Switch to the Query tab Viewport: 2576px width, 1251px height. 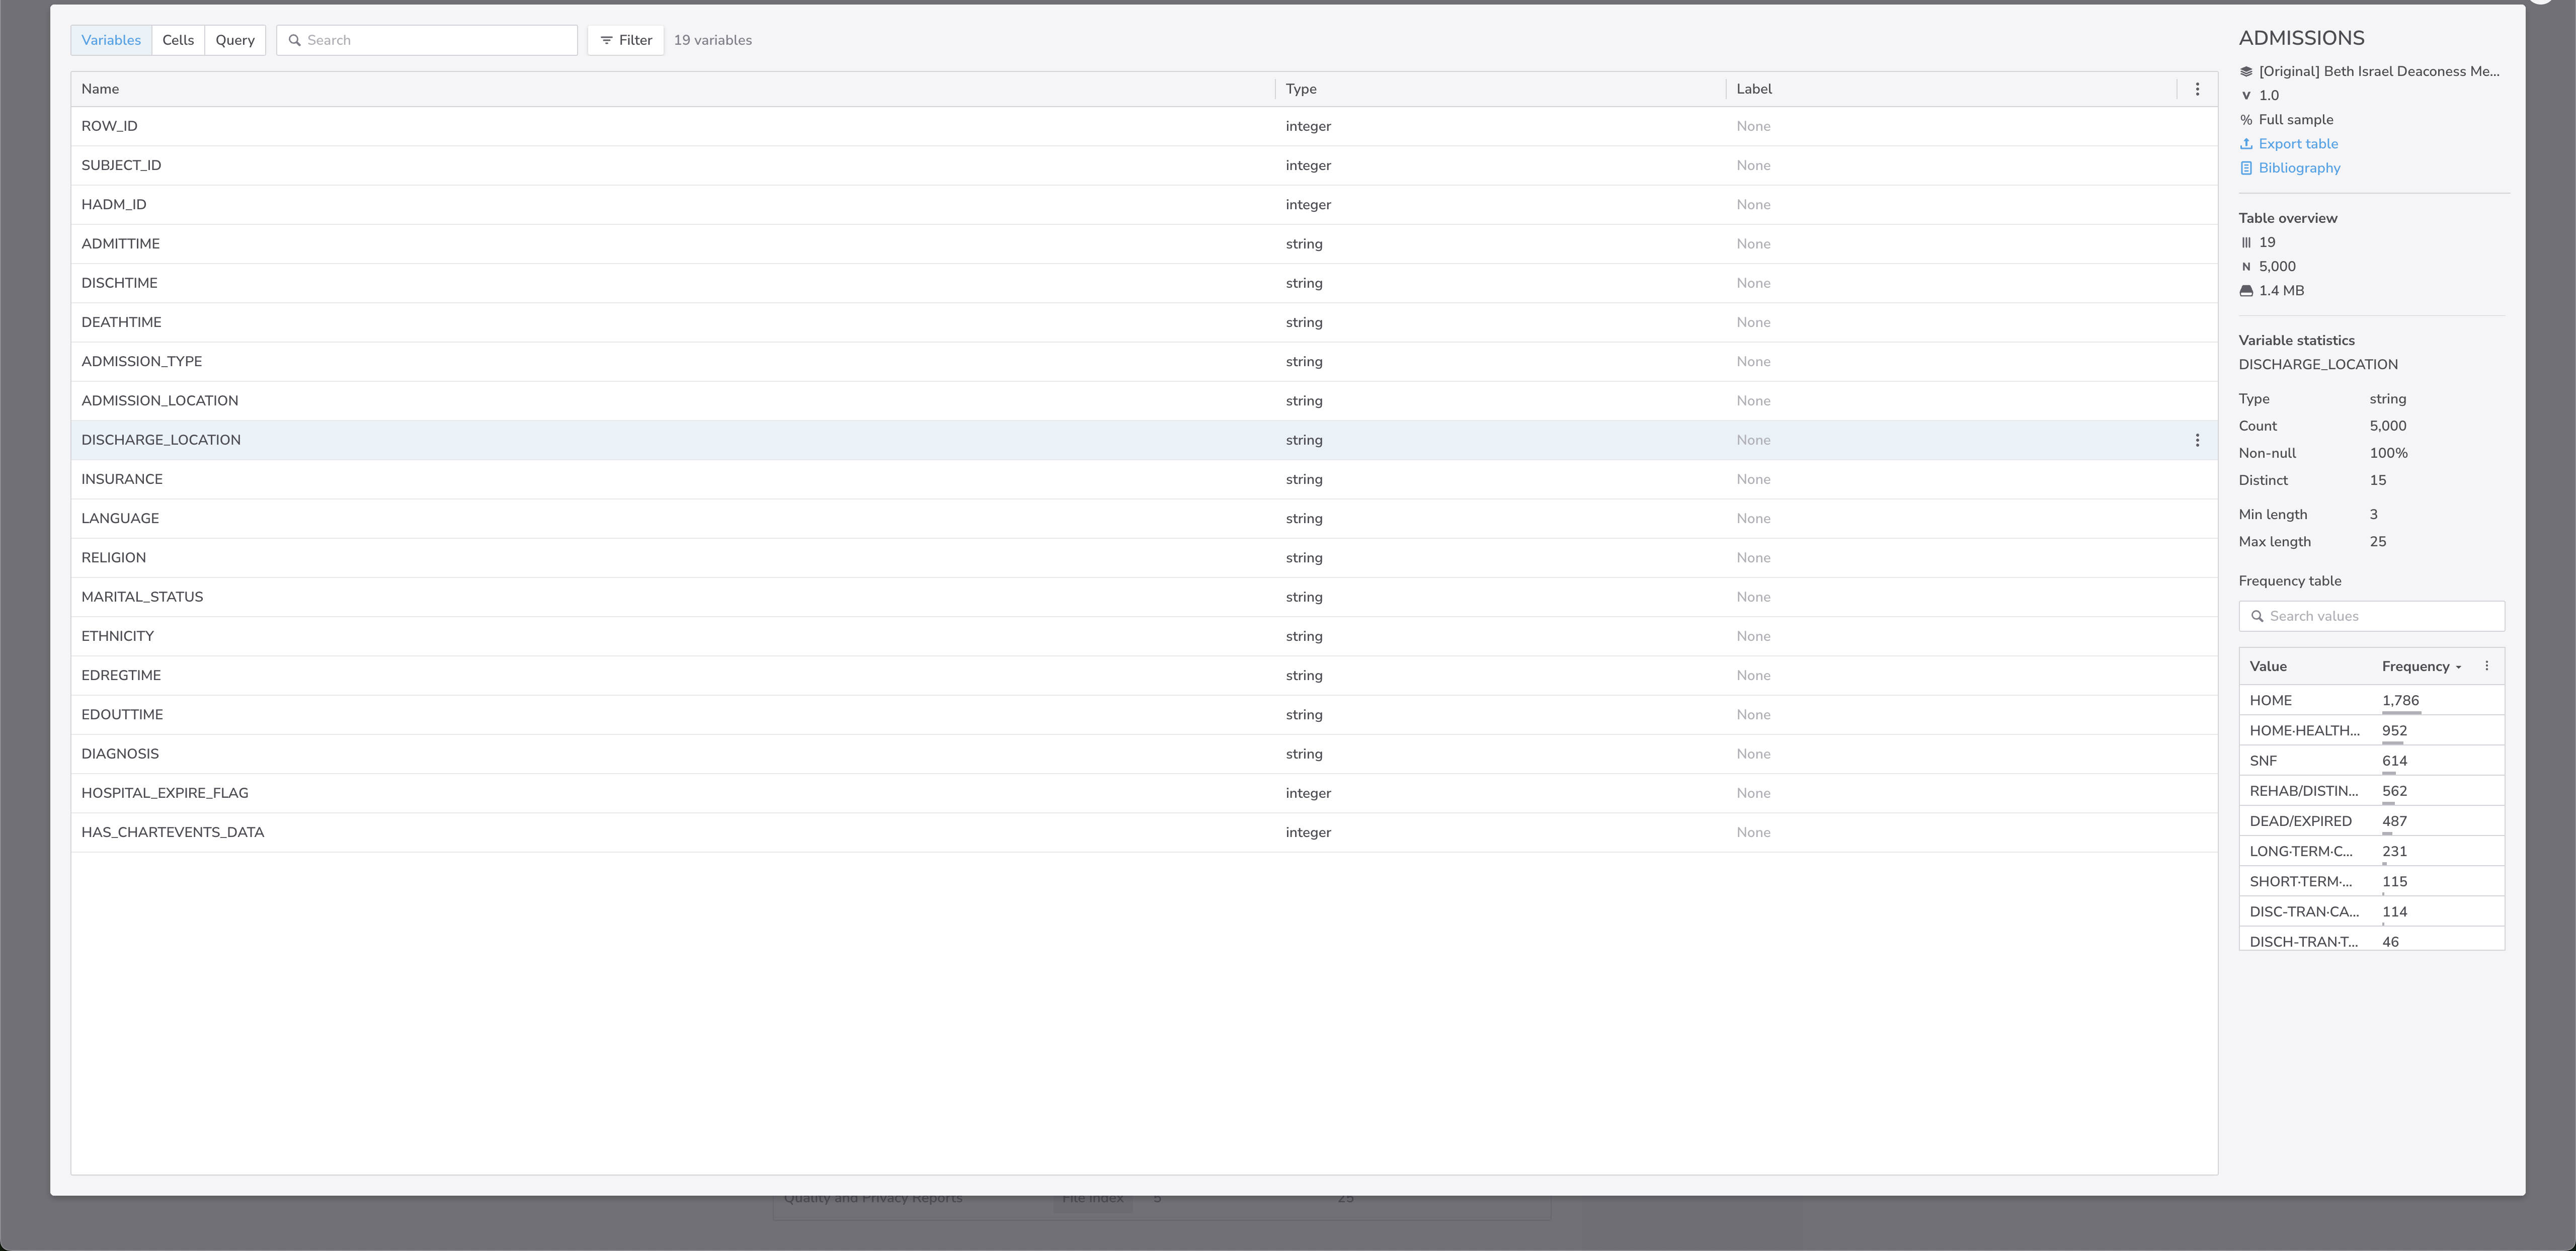pos(235,40)
